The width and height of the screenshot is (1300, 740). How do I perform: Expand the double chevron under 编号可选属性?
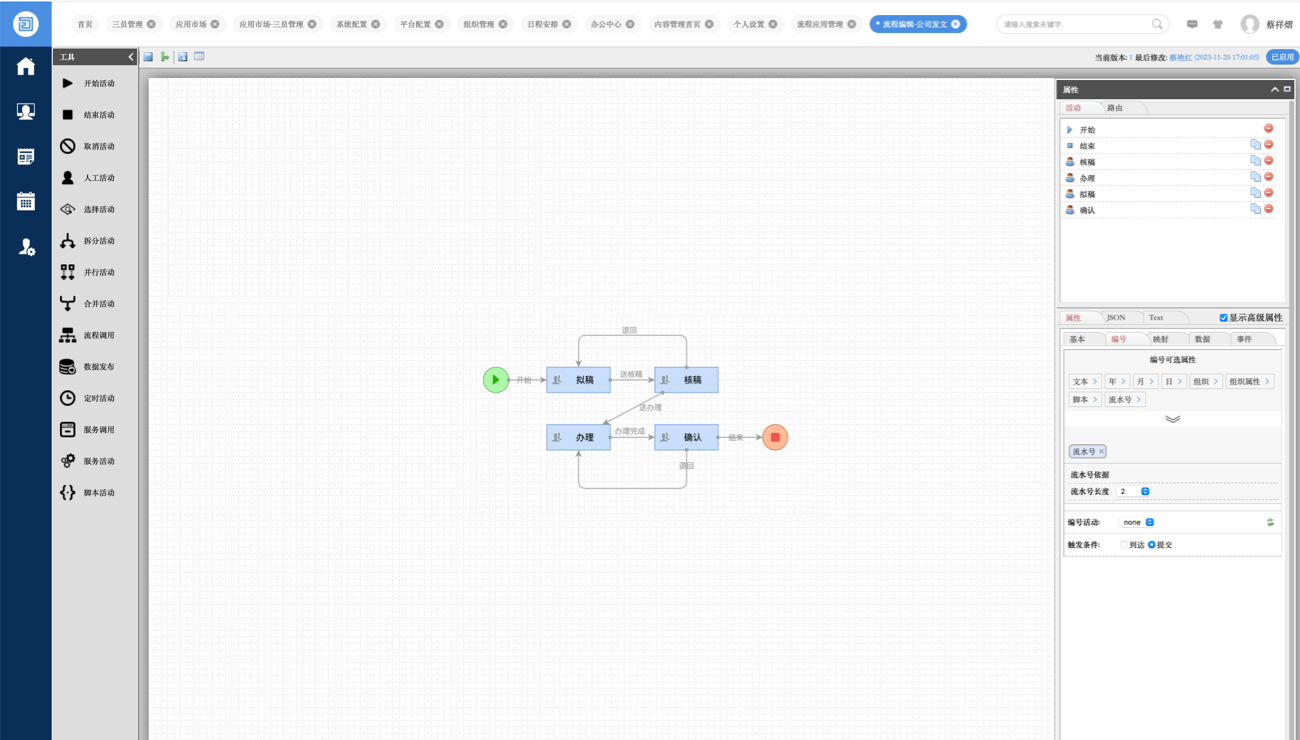pyautogui.click(x=1172, y=419)
